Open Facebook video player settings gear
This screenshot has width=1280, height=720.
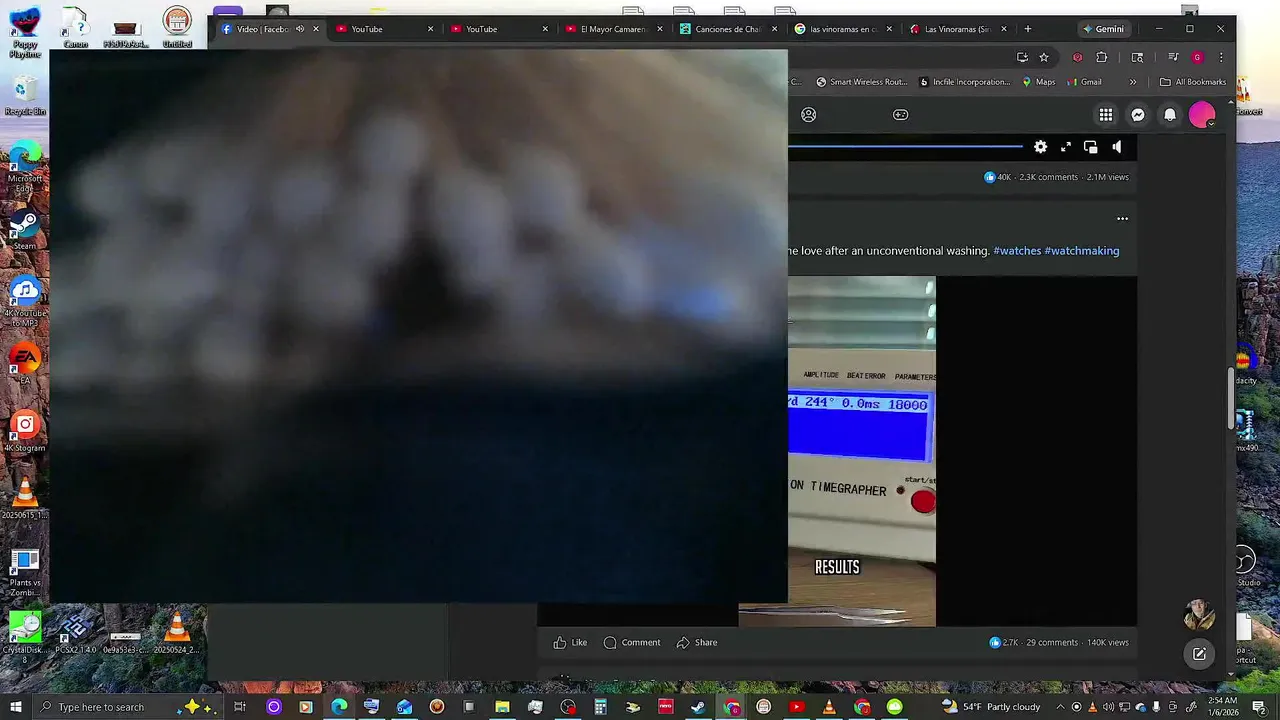[1040, 147]
